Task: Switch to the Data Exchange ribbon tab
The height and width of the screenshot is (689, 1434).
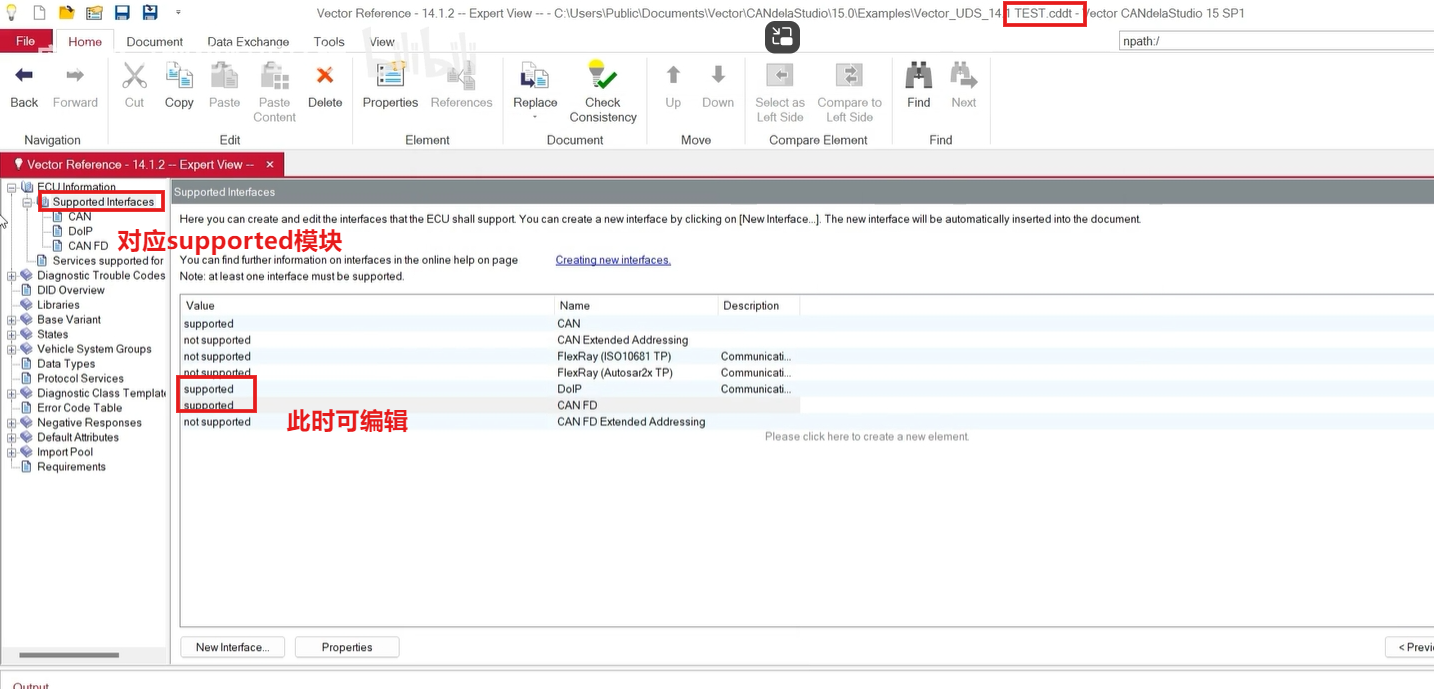Action: tap(248, 42)
